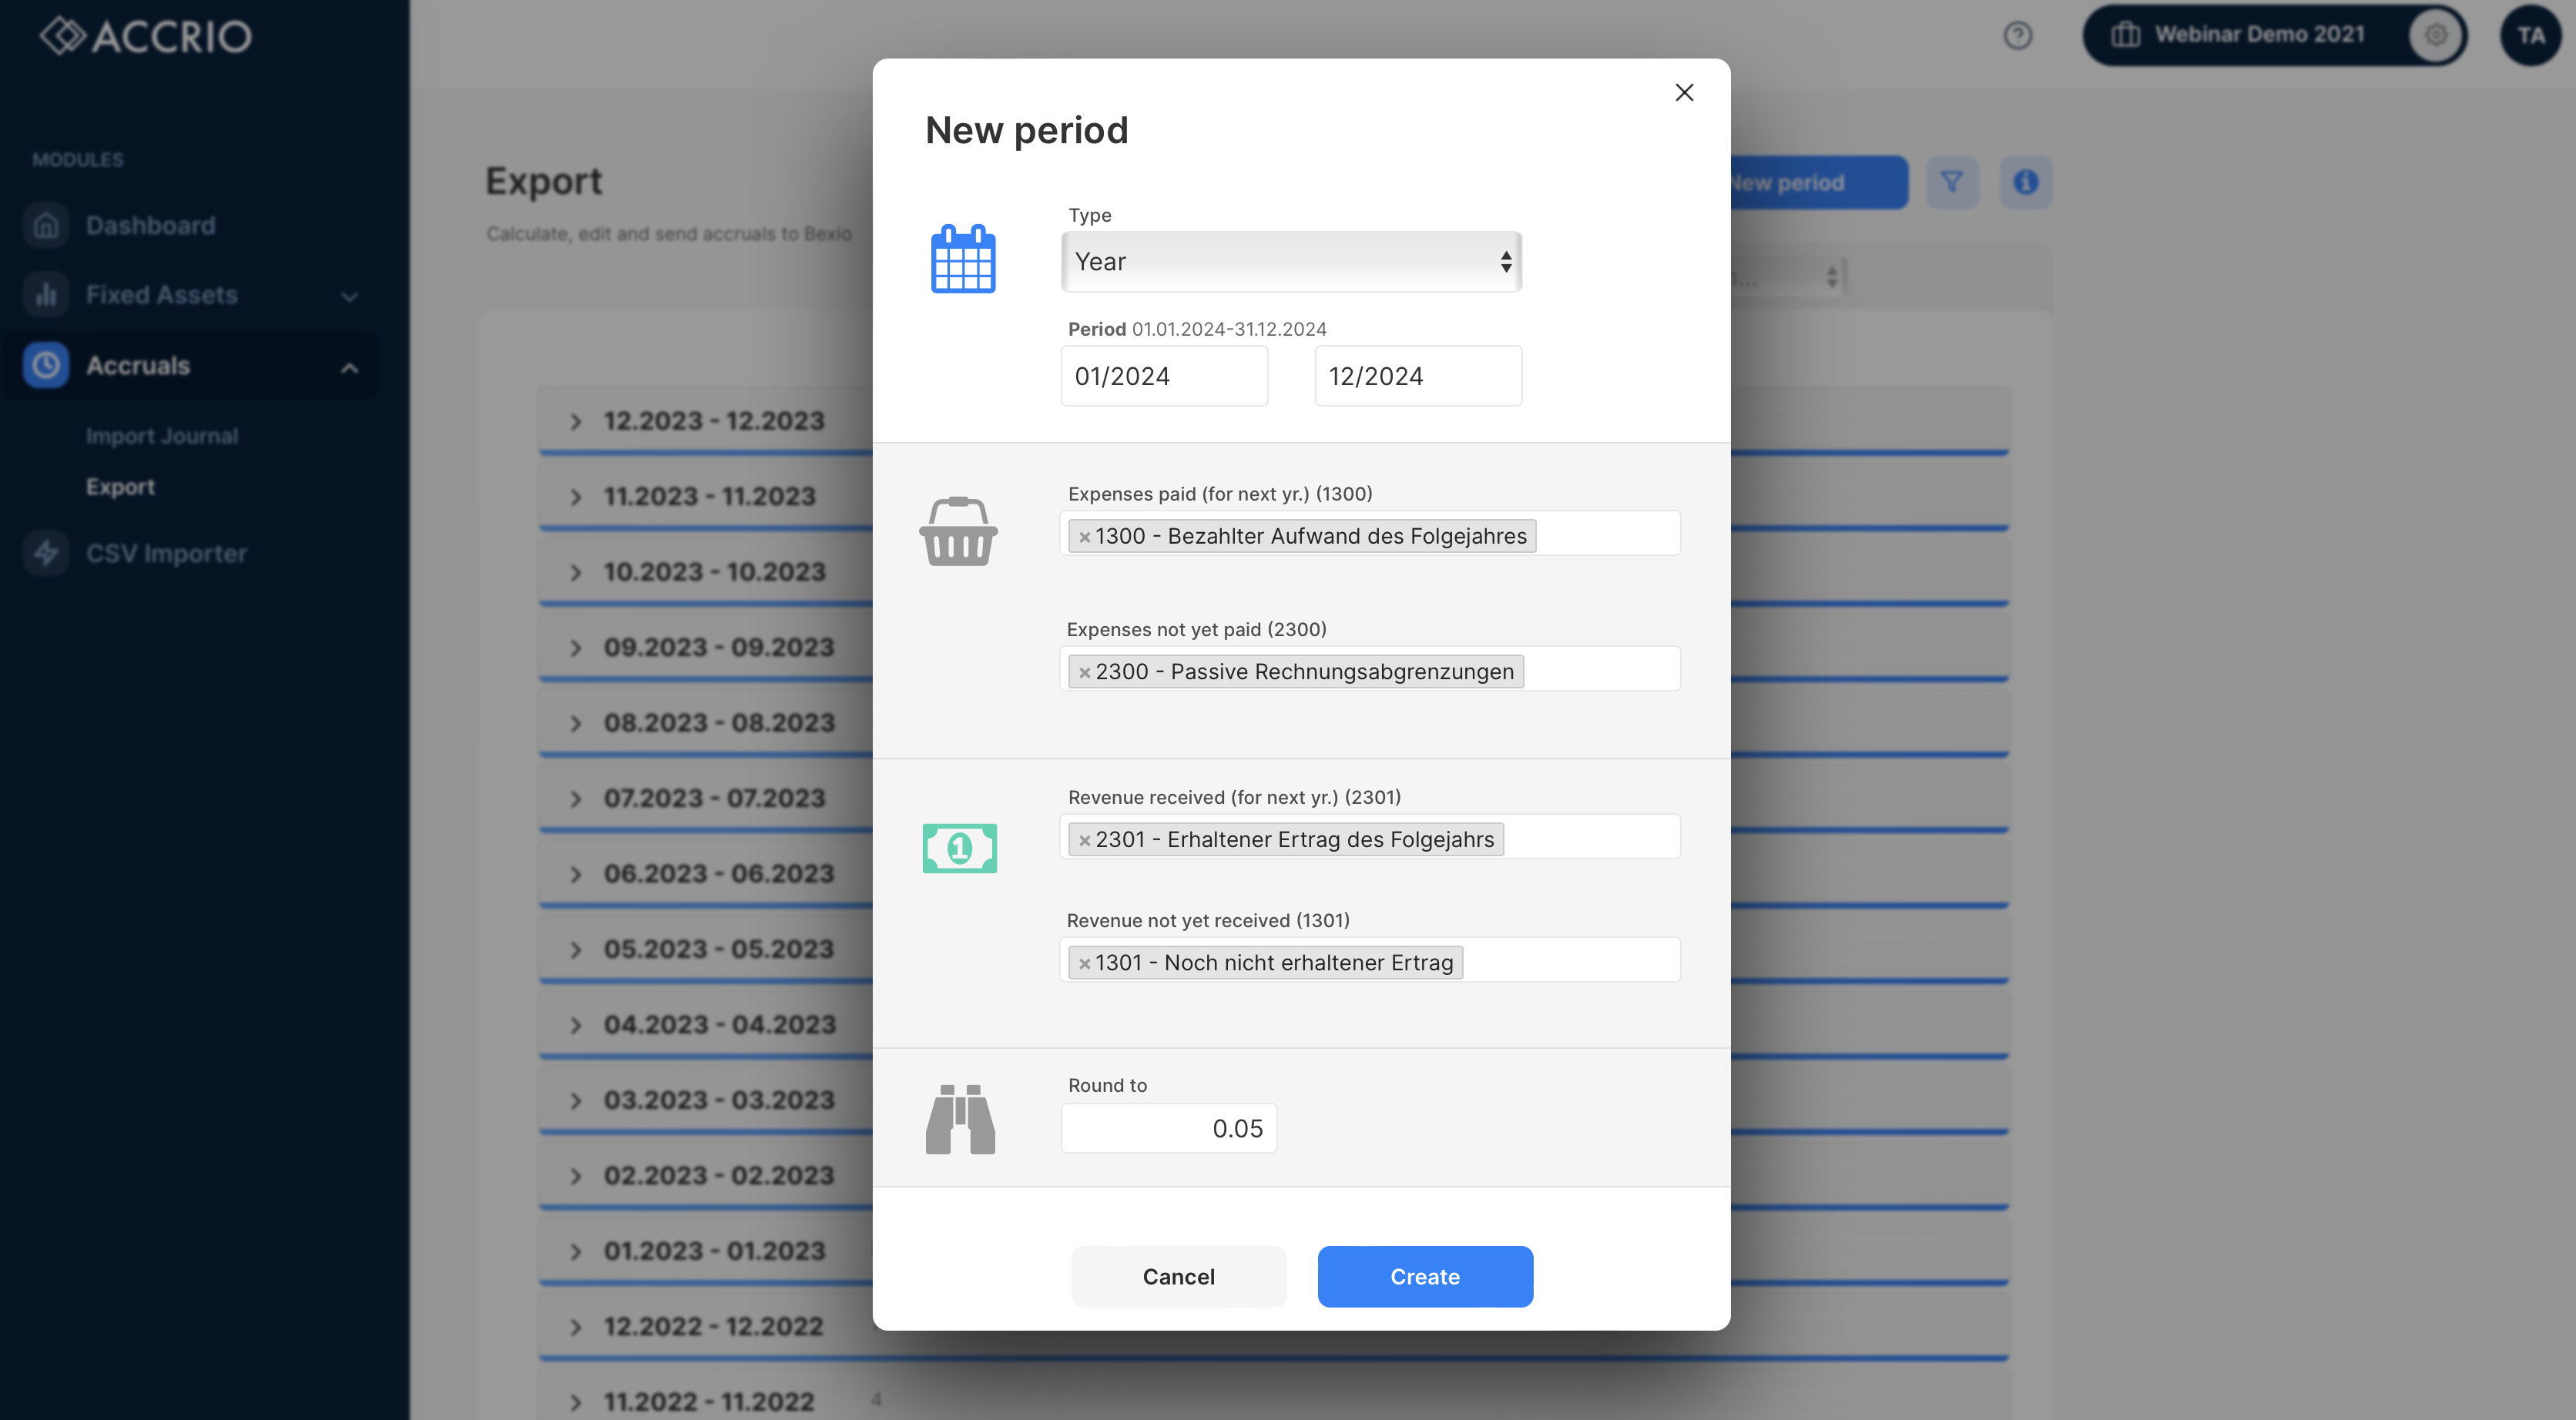Remove the 1300 Bezahlter Aufwand tag
The width and height of the screenshot is (2576, 1420).
pos(1084,537)
